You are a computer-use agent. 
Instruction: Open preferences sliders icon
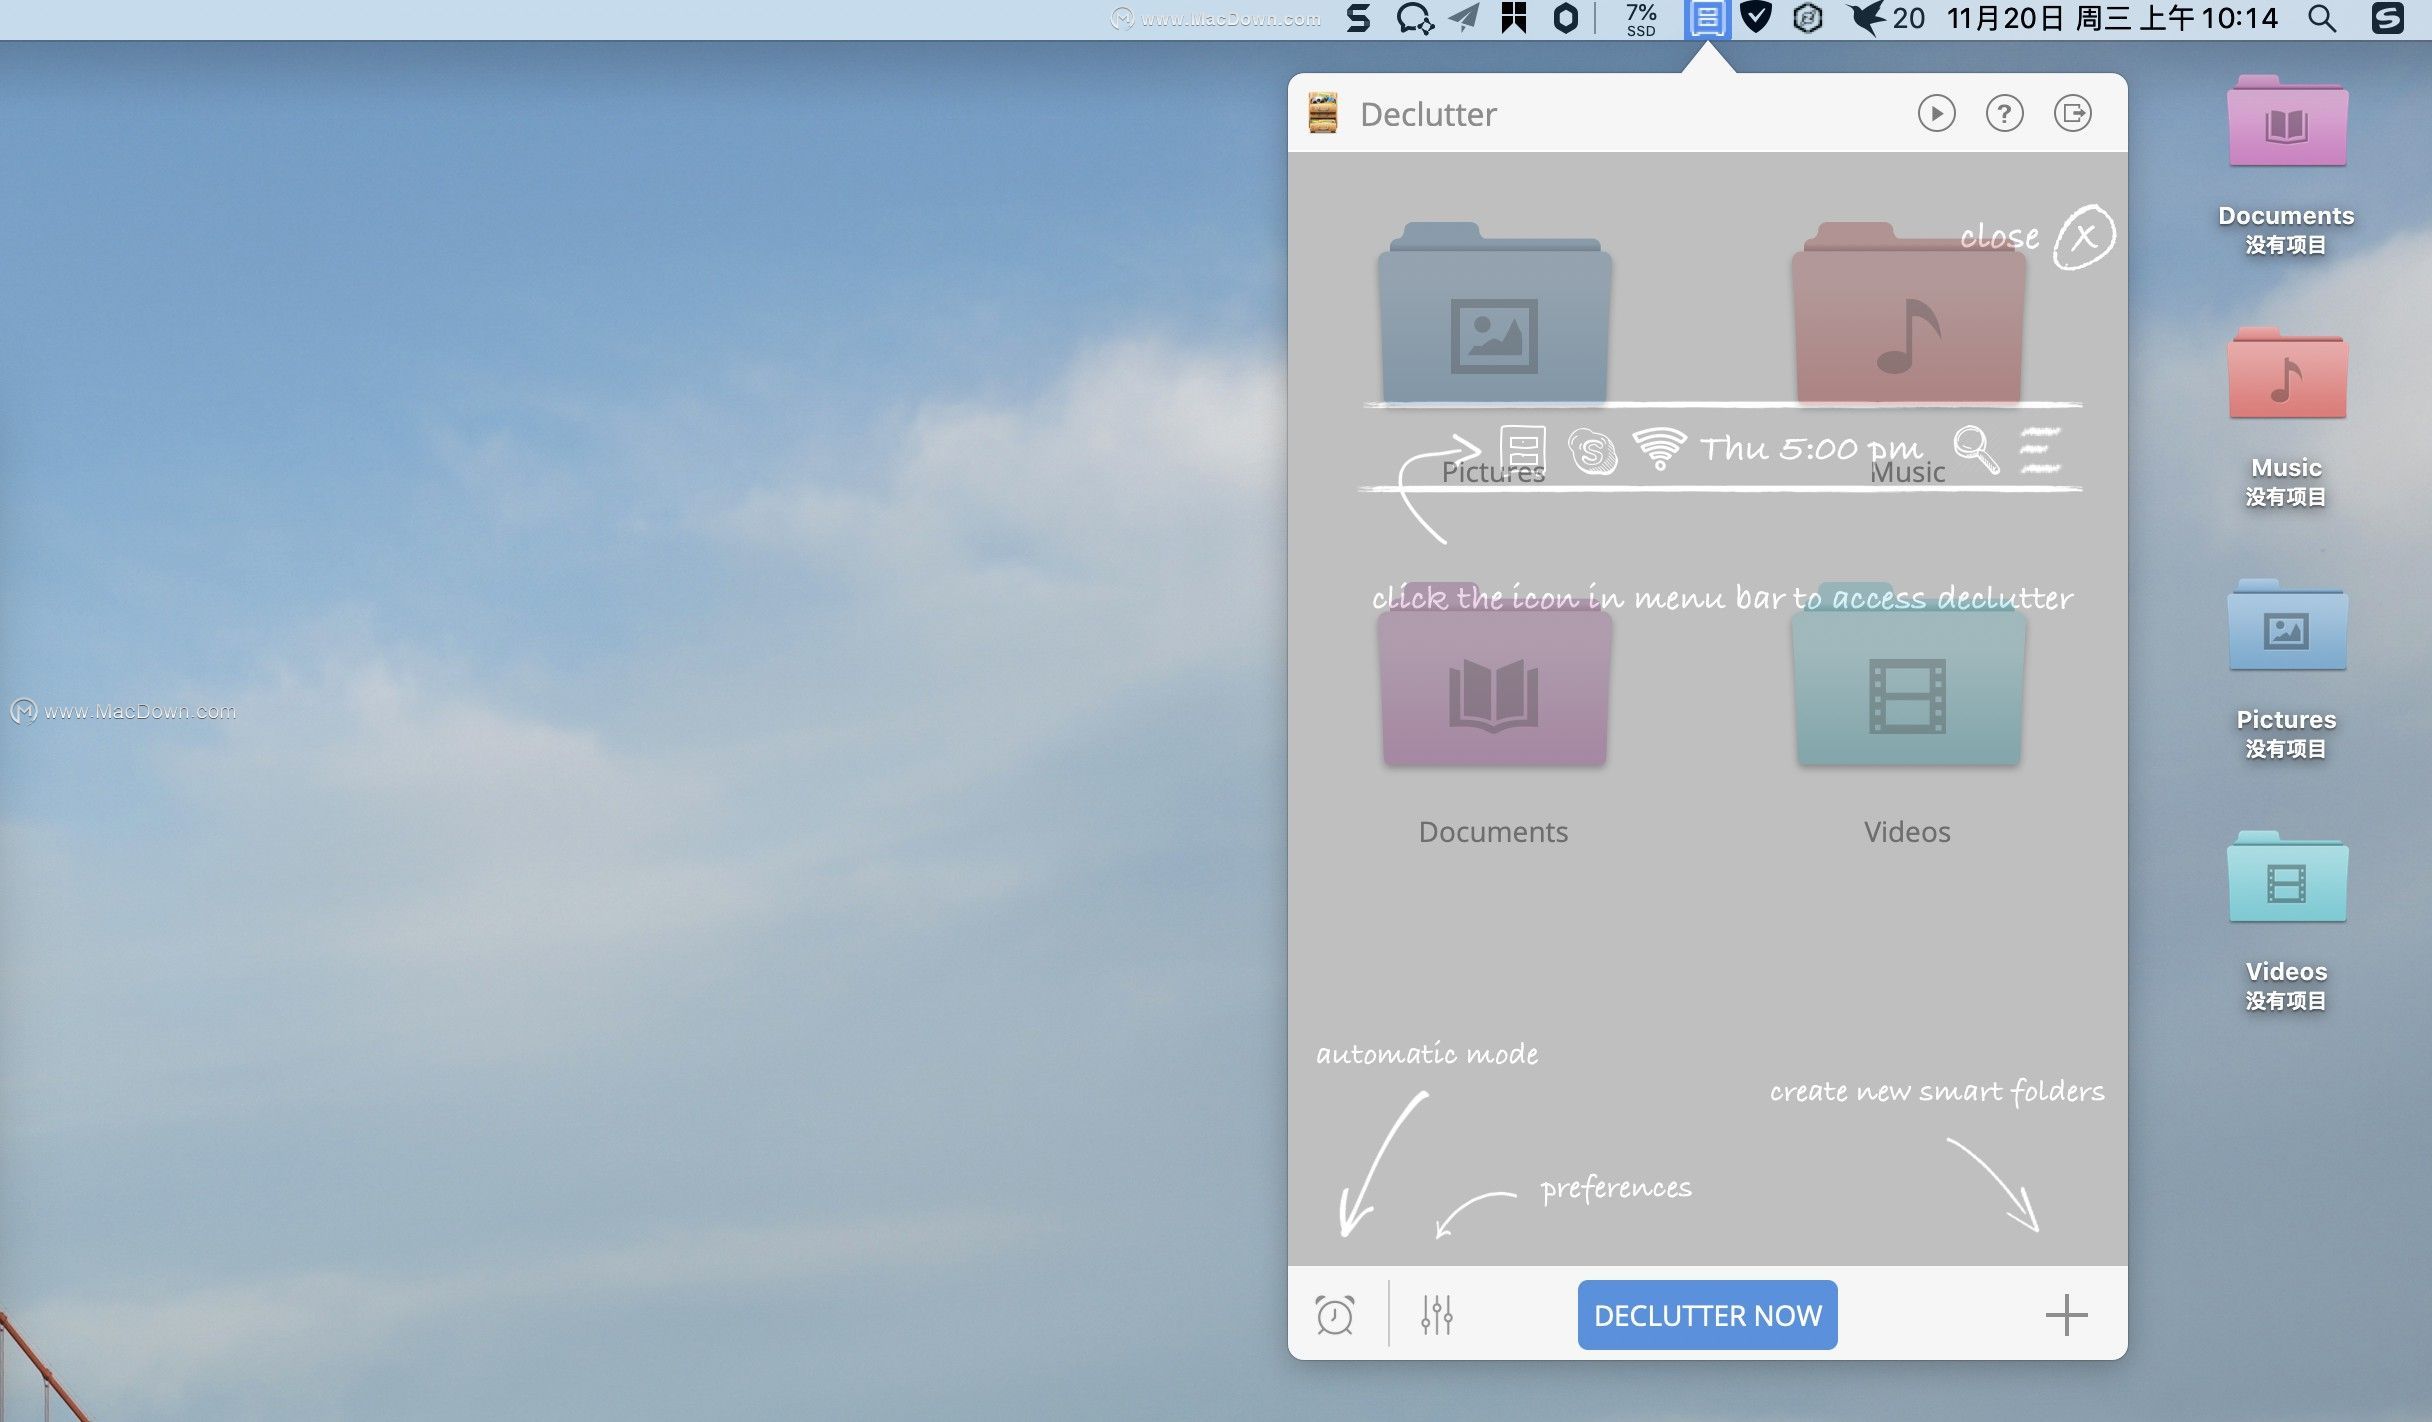click(x=1437, y=1315)
